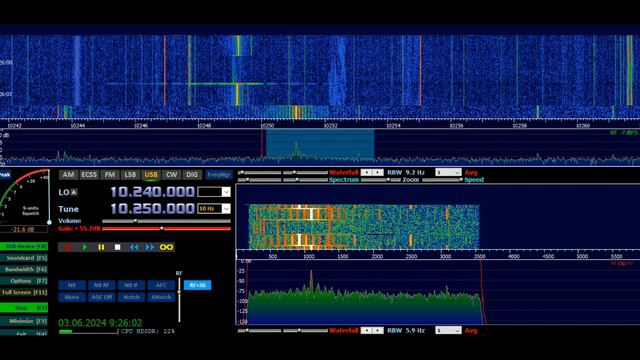Open the FreqMgr frequency manager
The width and height of the screenshot is (640, 360).
click(218, 175)
